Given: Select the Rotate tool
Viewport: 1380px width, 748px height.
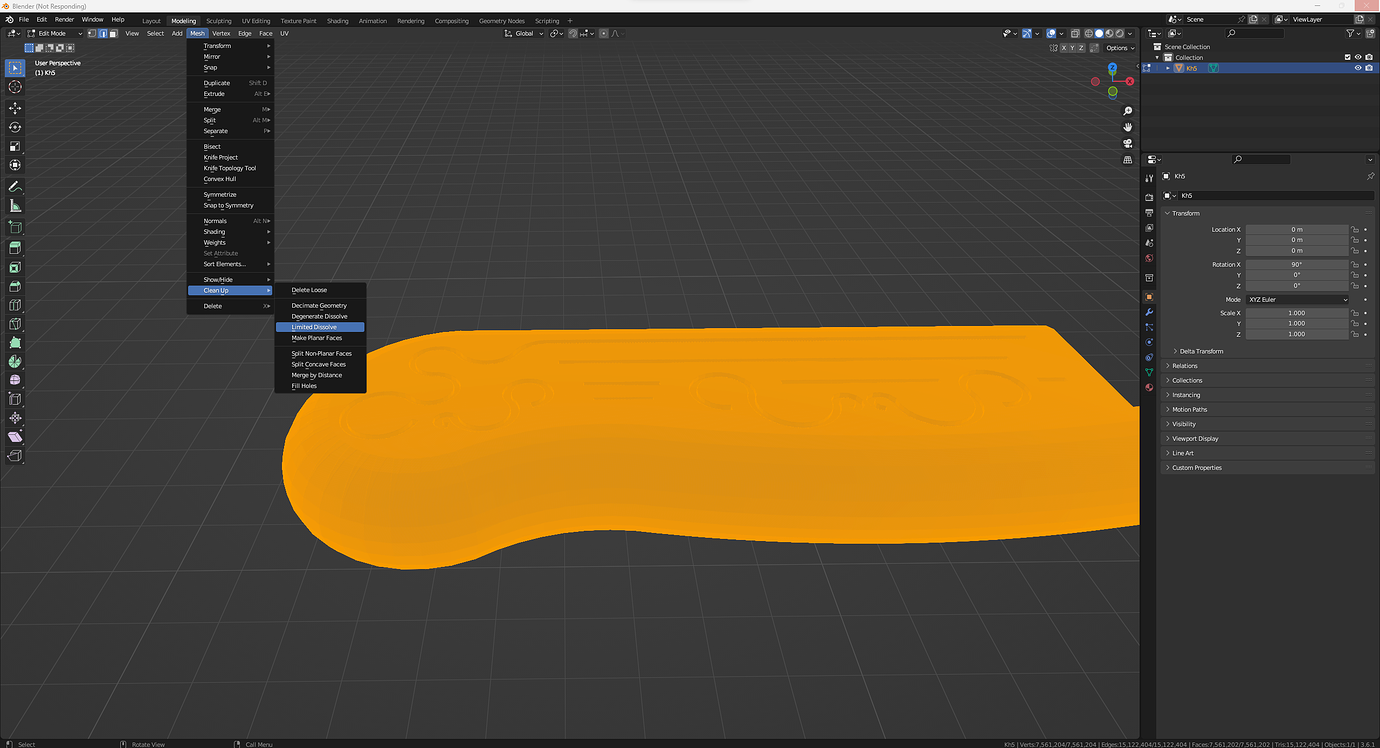Looking at the screenshot, I should pos(15,127).
